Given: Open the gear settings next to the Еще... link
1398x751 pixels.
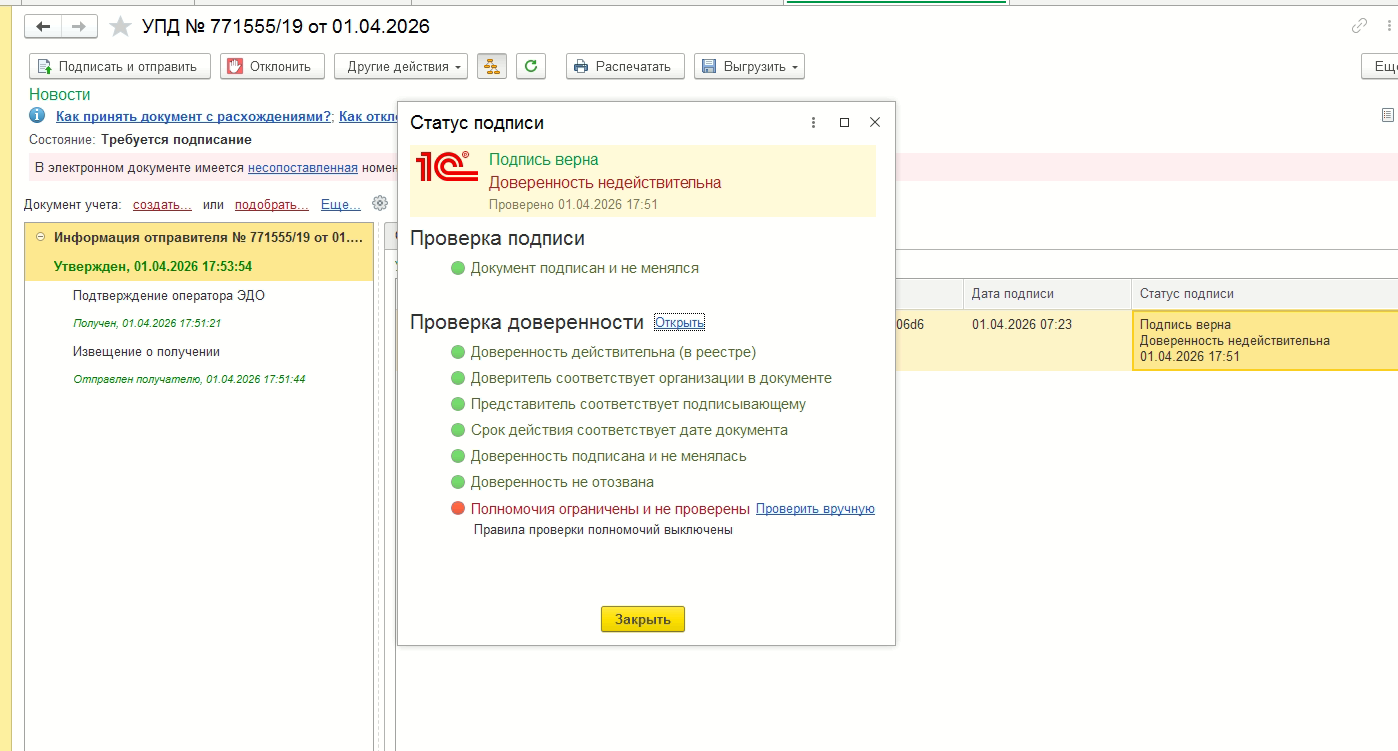Looking at the screenshot, I should (x=380, y=204).
